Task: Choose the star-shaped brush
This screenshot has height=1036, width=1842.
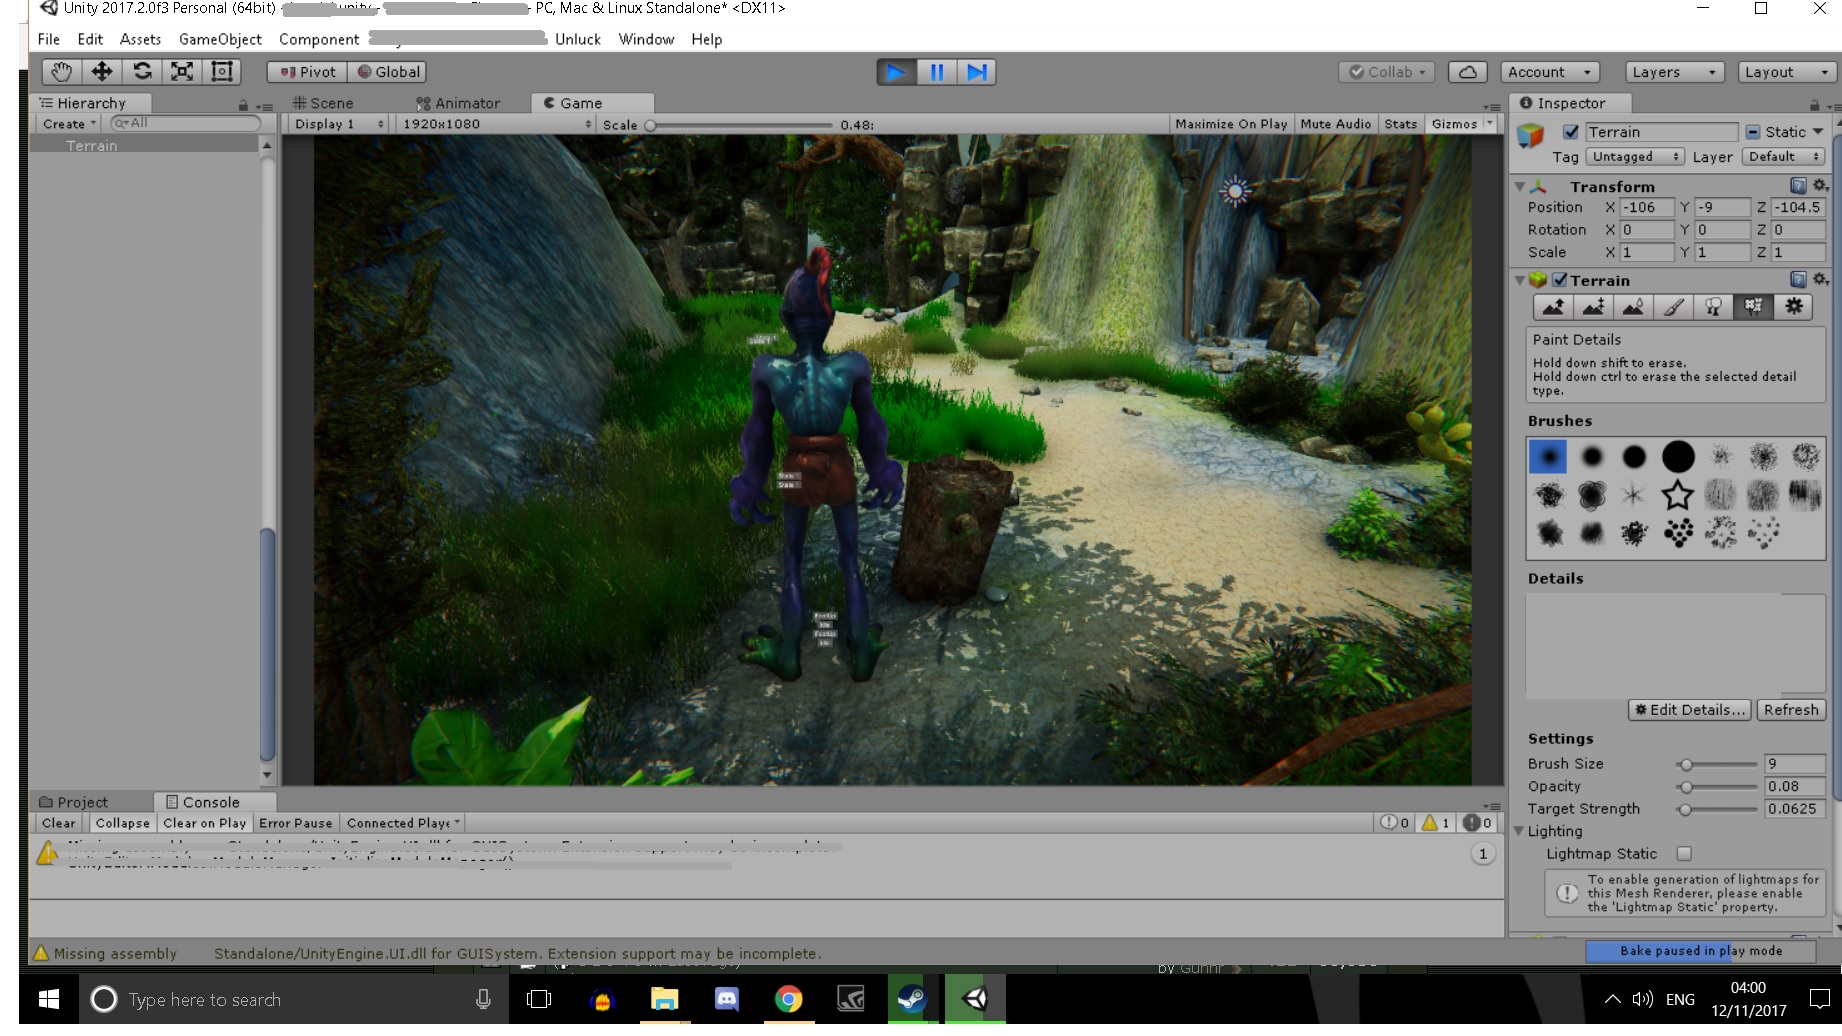Action: pyautogui.click(x=1677, y=495)
